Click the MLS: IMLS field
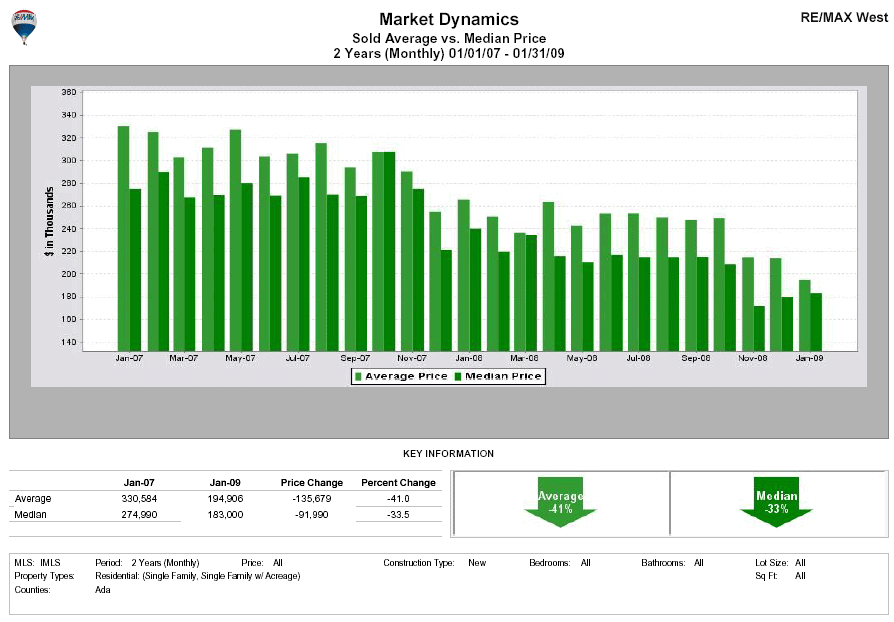The width and height of the screenshot is (894, 622). [37, 563]
